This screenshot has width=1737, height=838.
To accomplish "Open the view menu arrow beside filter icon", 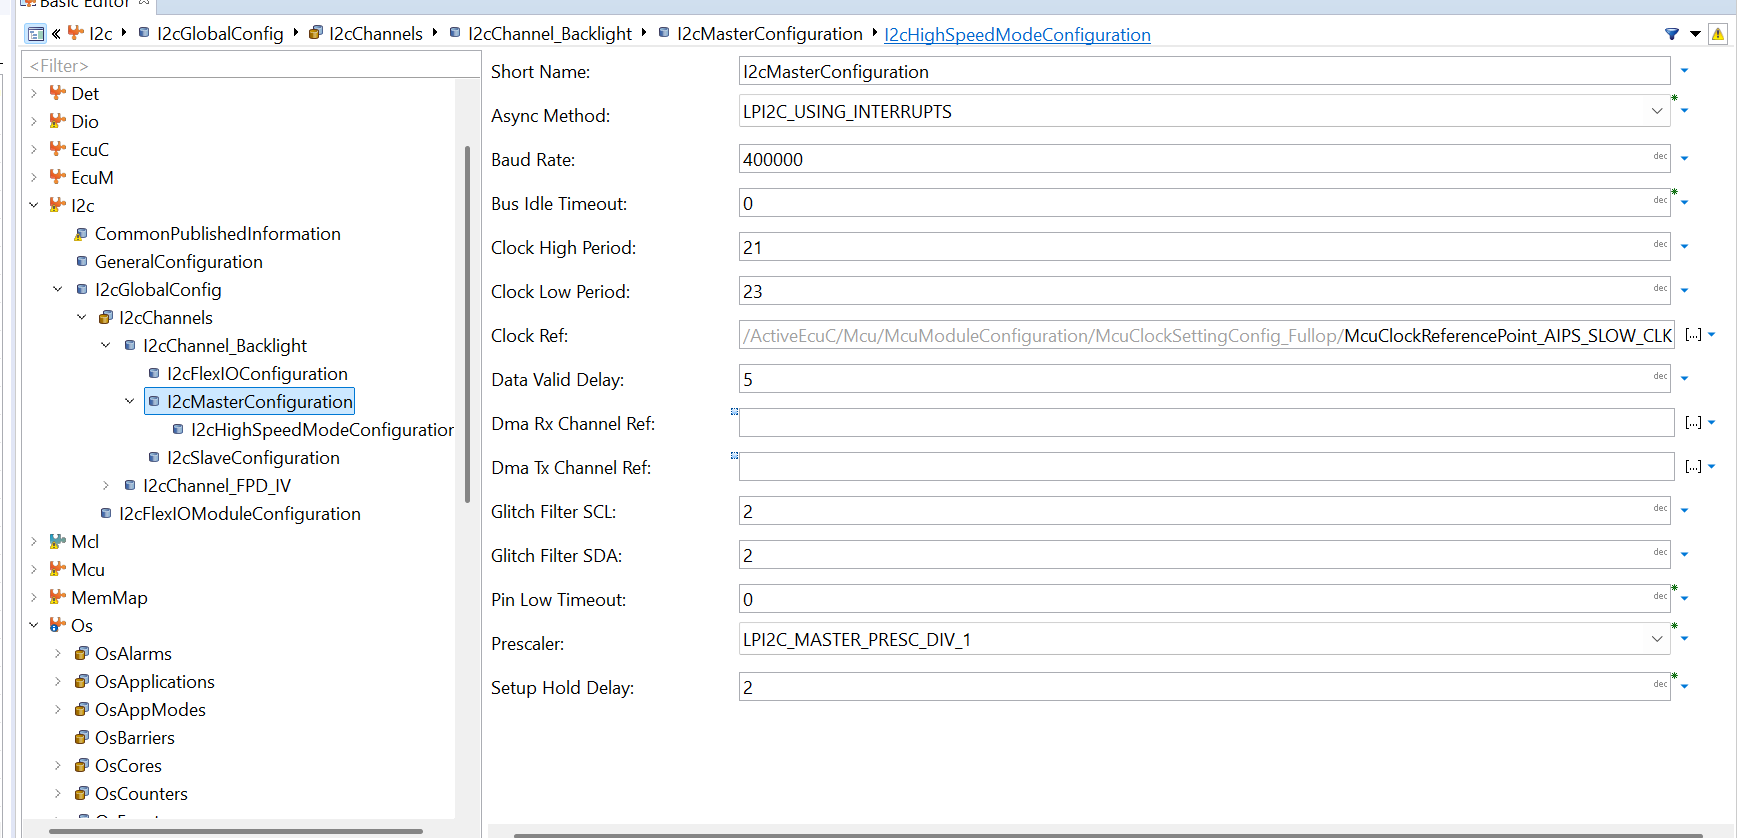I will [x=1696, y=34].
